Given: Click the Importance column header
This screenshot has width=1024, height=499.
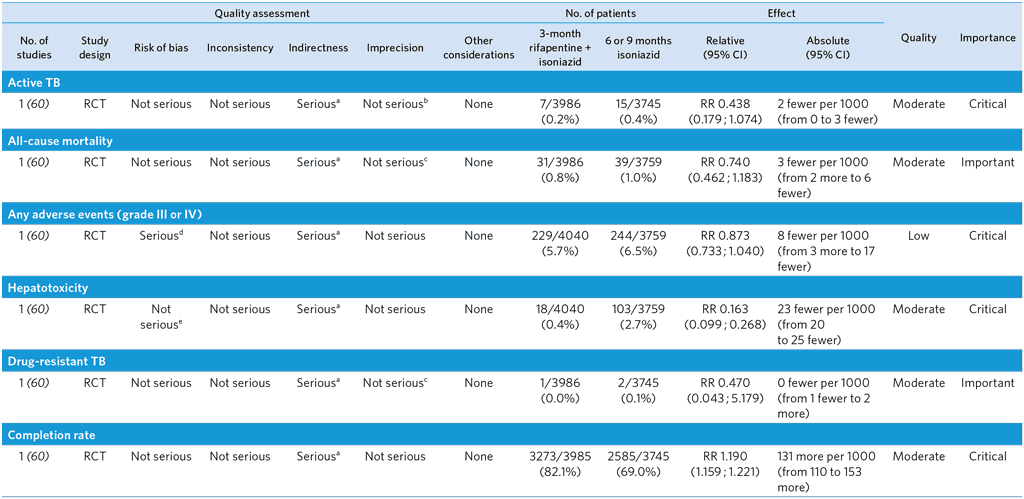Looking at the screenshot, I should tap(987, 38).
